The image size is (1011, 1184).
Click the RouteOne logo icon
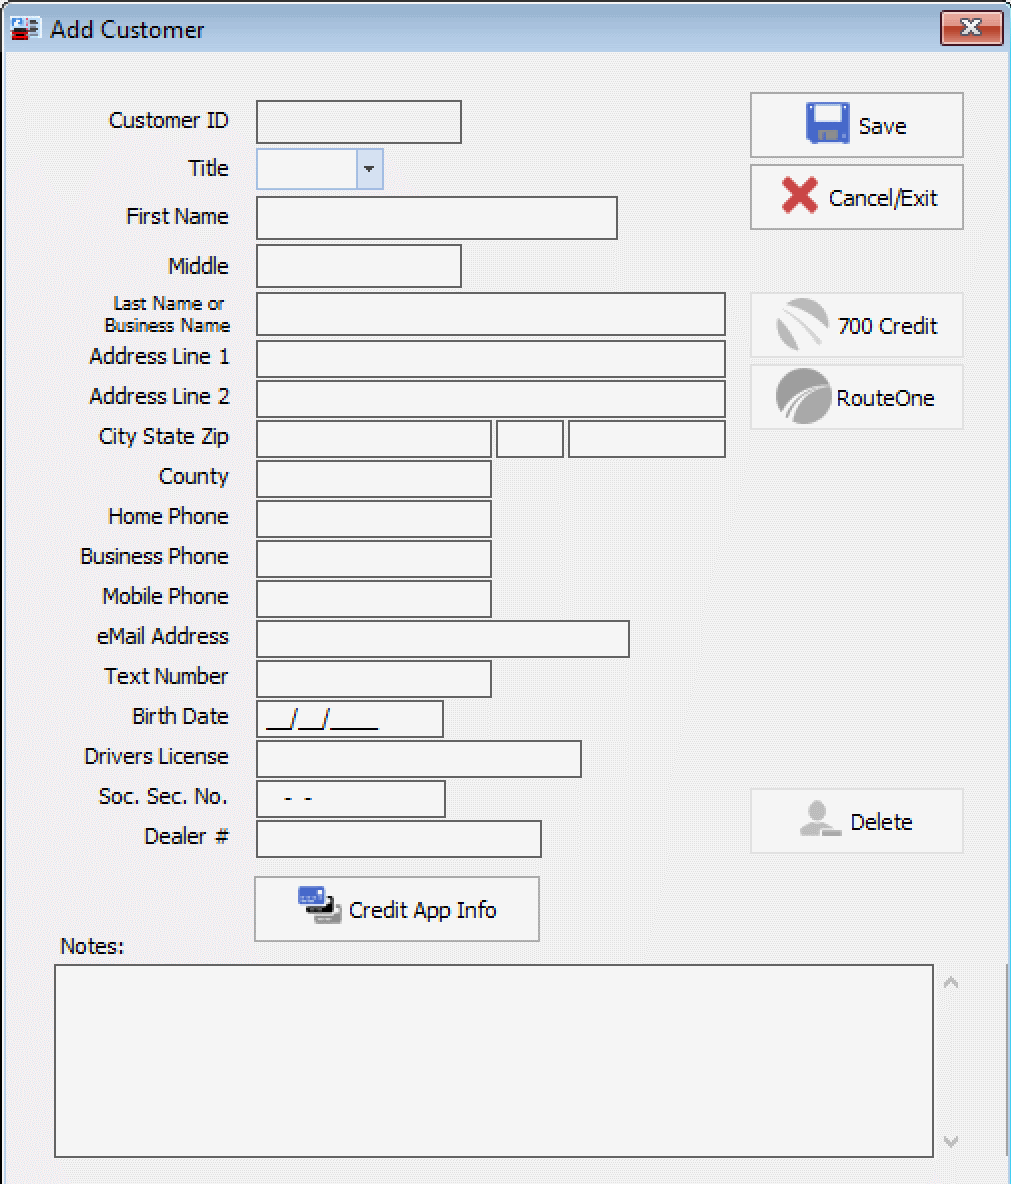click(803, 397)
